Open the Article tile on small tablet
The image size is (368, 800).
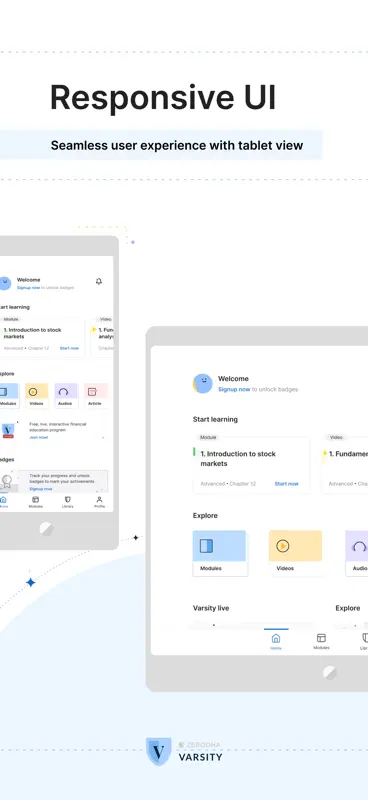click(95, 395)
